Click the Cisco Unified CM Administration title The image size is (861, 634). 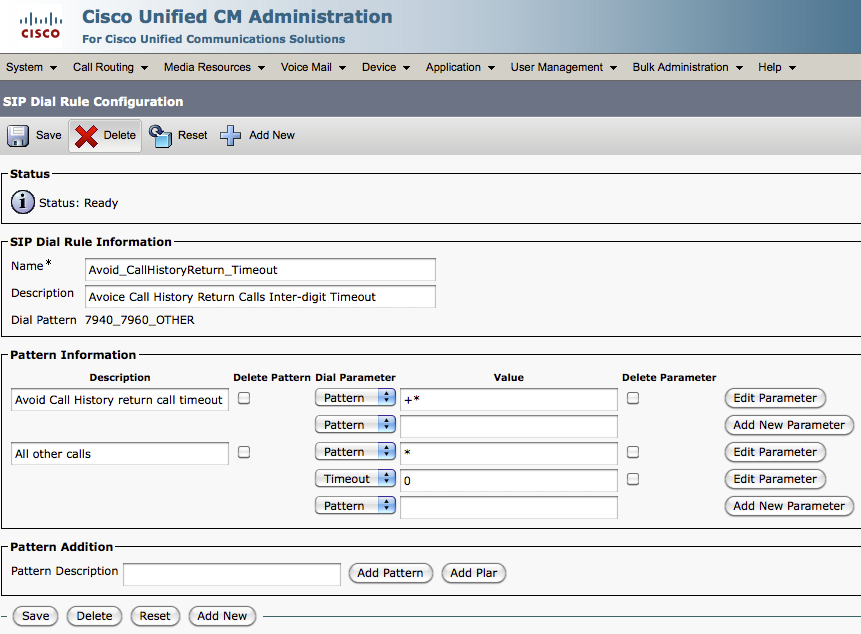click(x=237, y=16)
